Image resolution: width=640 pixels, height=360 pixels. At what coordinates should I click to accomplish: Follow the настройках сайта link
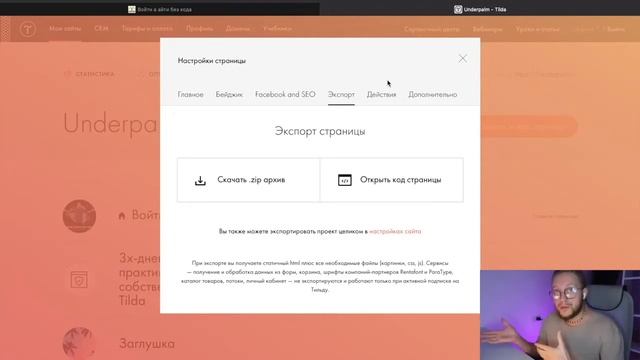[395, 231]
